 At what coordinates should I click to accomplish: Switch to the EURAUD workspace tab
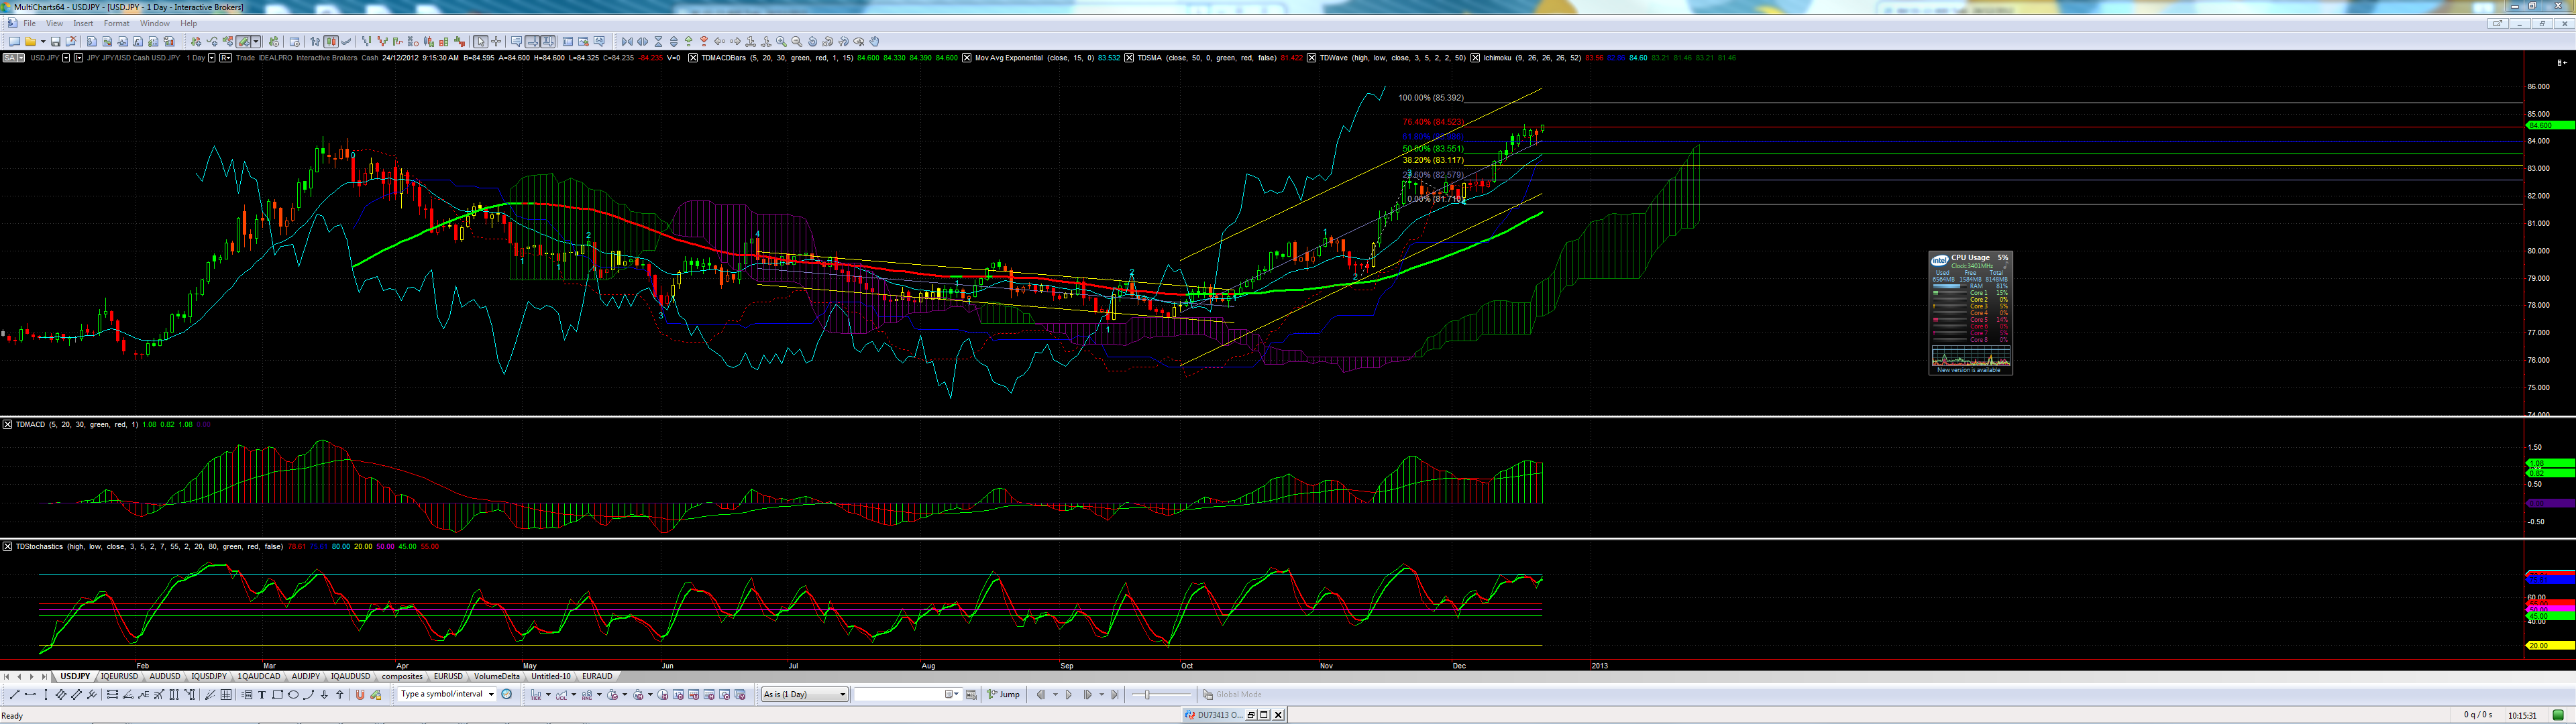[597, 677]
